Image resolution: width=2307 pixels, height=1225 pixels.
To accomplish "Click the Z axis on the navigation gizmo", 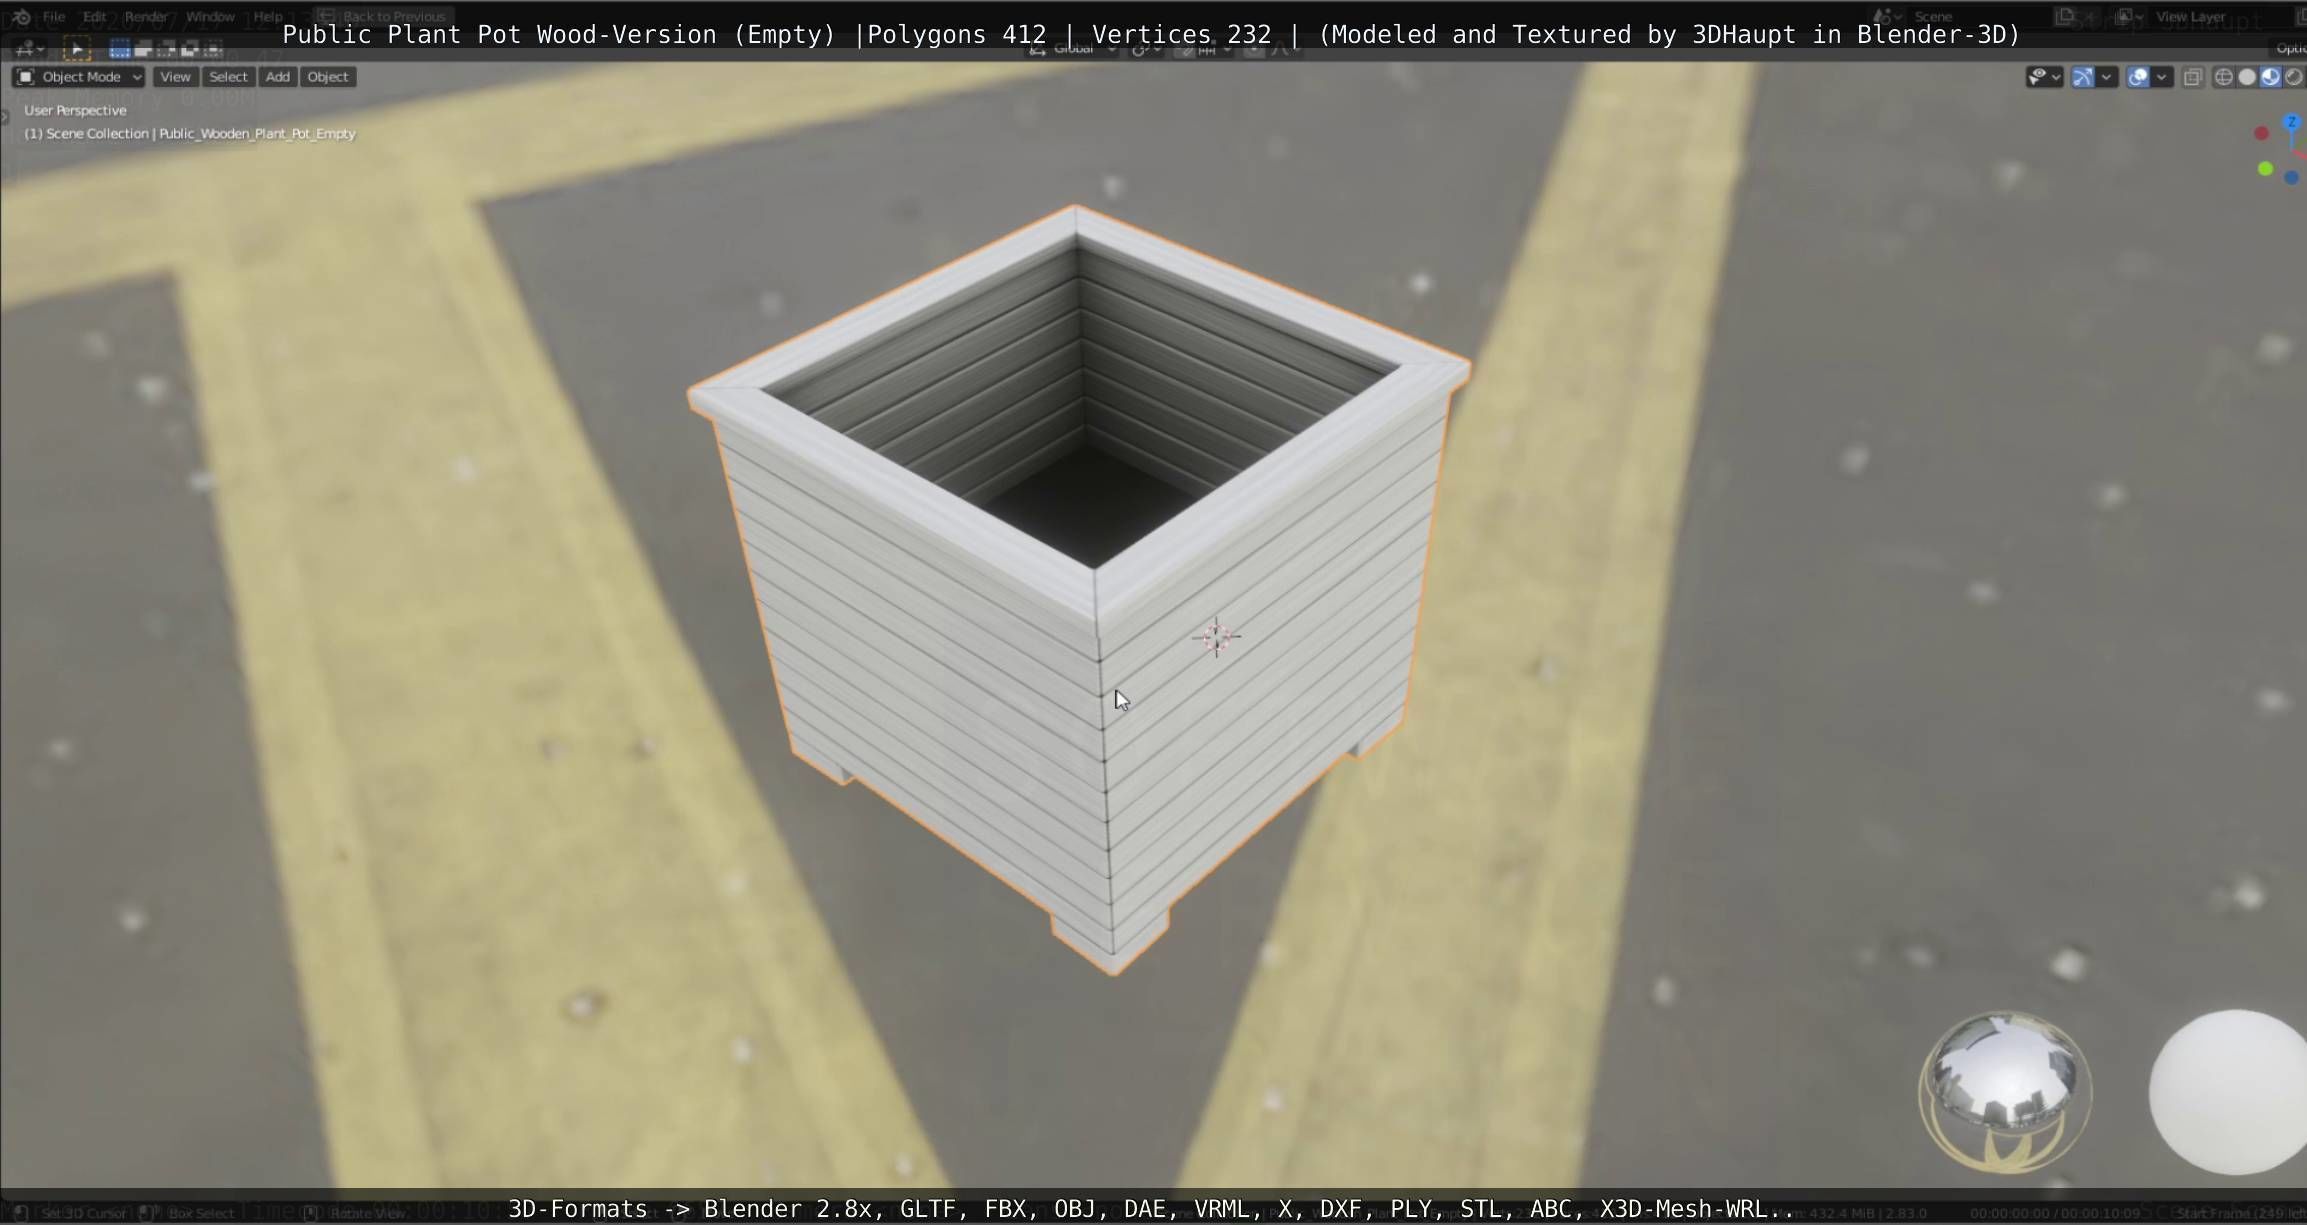I will 2292,122.
